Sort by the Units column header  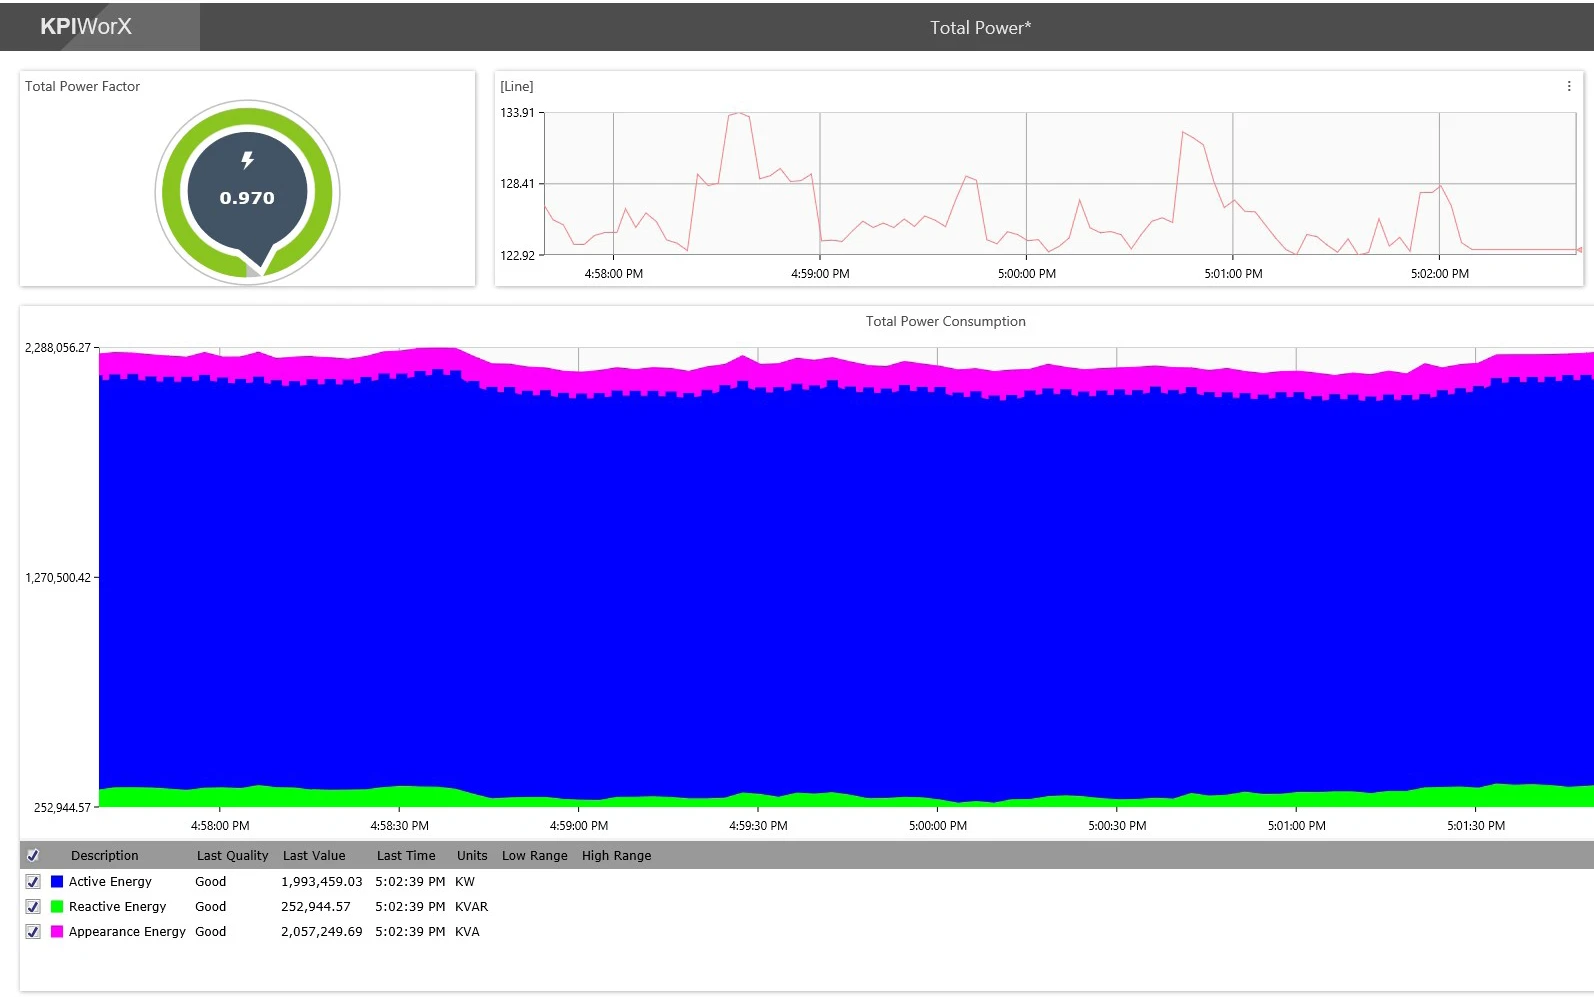coord(472,855)
